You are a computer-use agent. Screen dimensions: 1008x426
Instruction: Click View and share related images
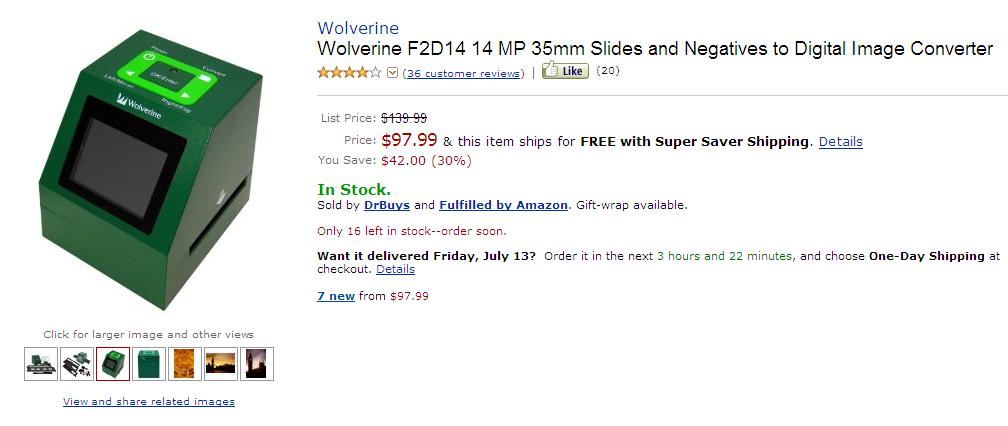148,402
